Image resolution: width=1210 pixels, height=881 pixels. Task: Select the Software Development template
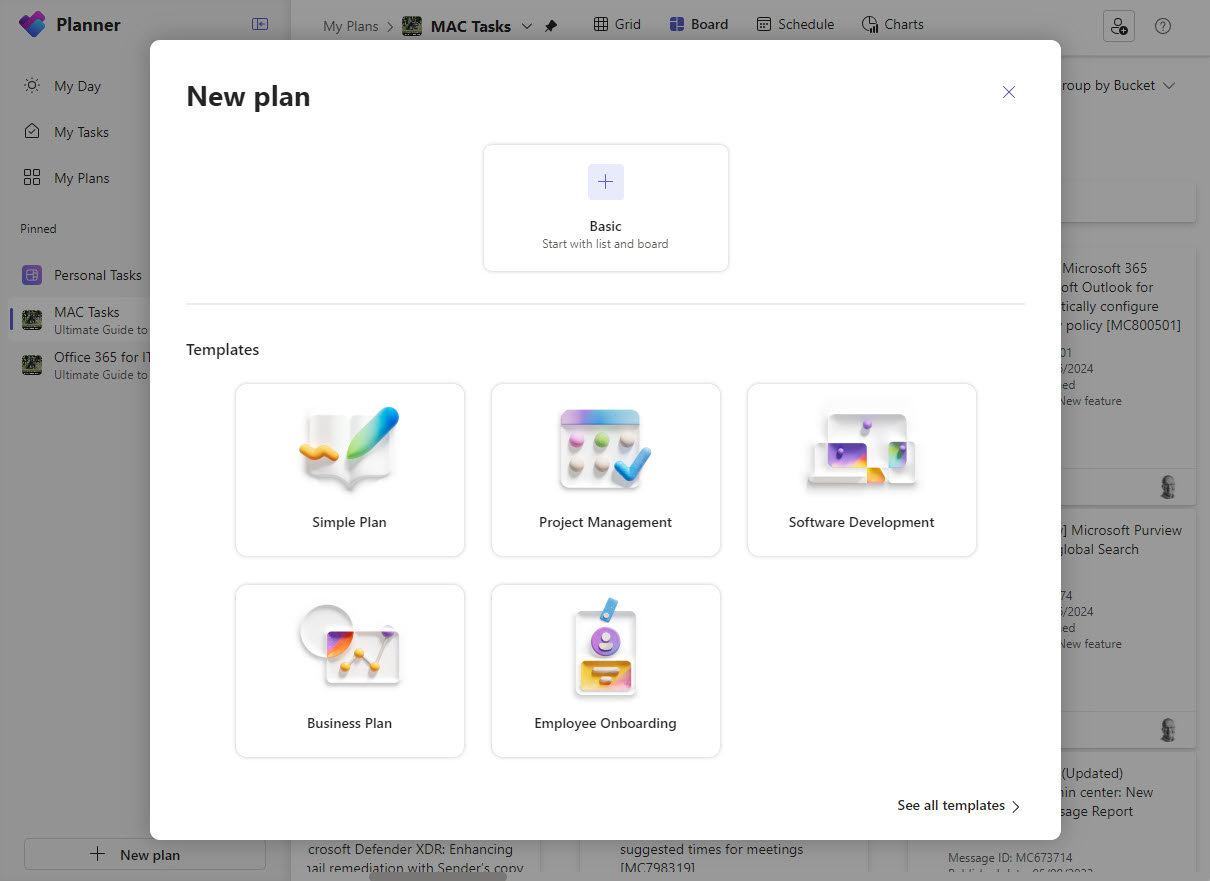(x=861, y=470)
